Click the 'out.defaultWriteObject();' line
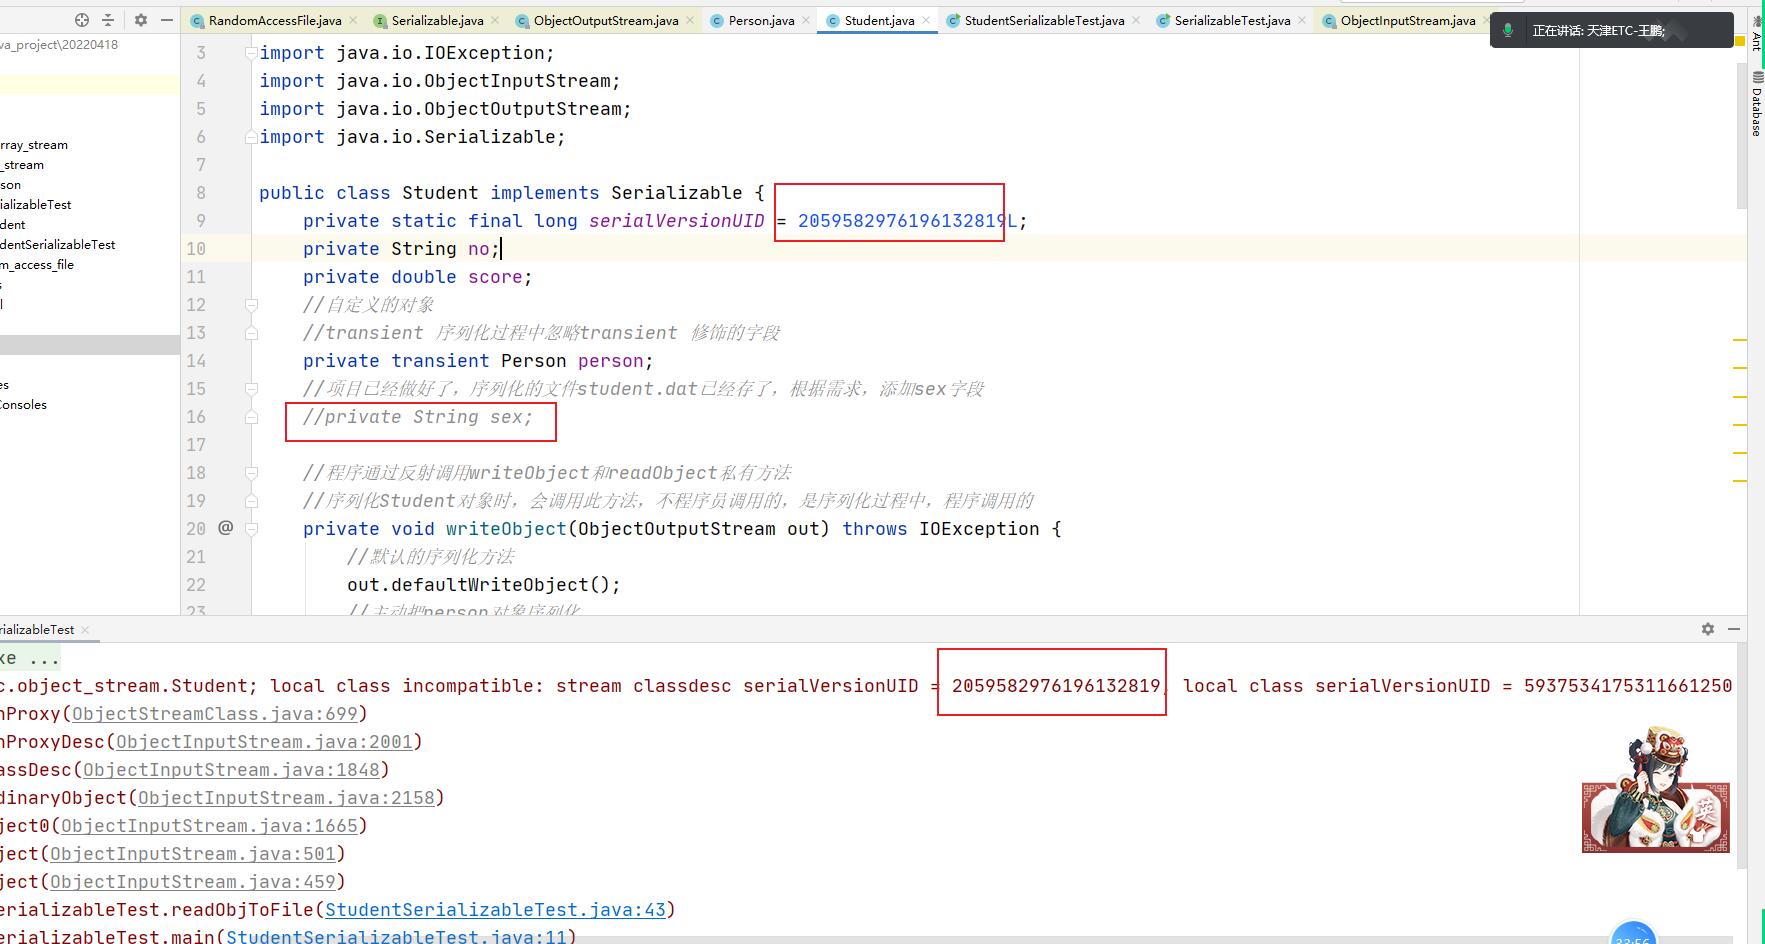This screenshot has width=1765, height=944. pyautogui.click(x=484, y=585)
